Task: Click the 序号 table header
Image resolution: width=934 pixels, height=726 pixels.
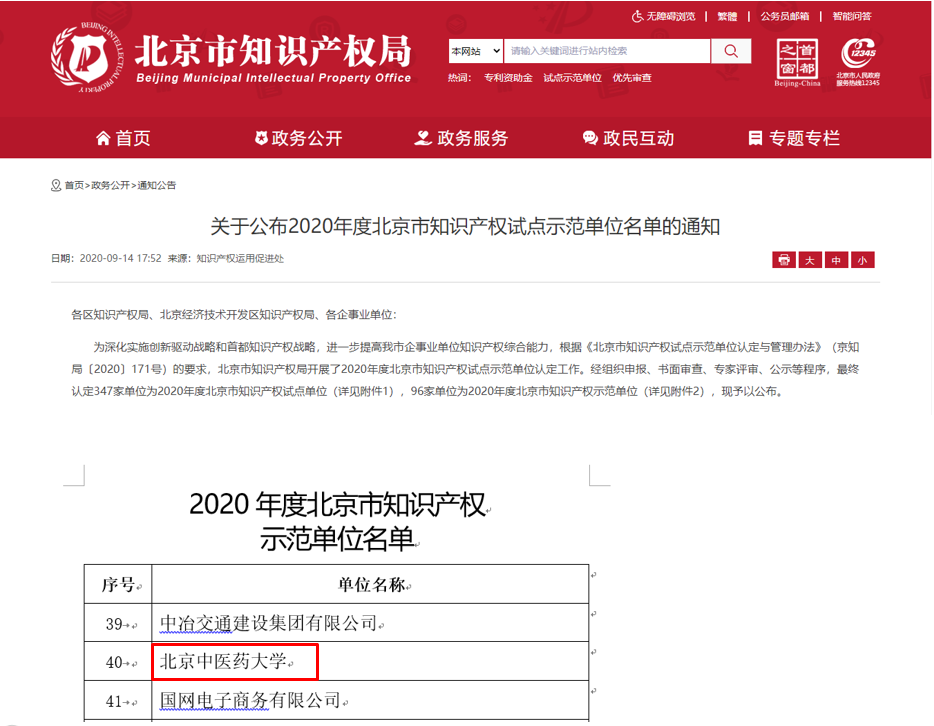Action: tap(118, 584)
